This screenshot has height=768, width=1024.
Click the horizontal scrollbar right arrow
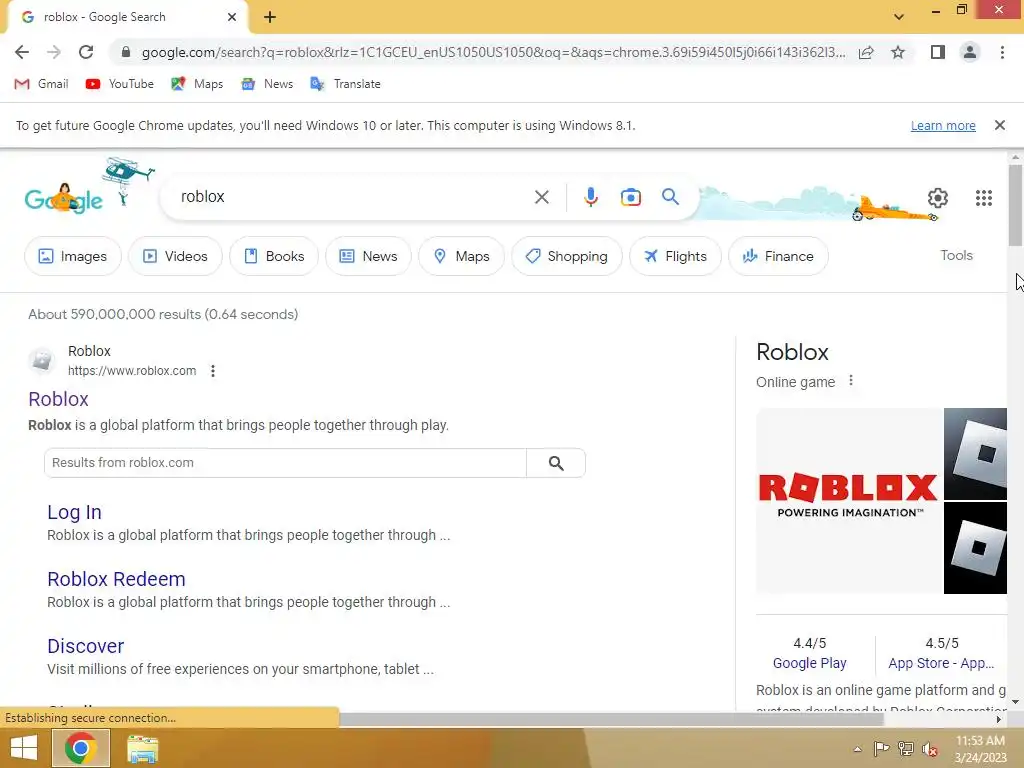pyautogui.click(x=998, y=719)
